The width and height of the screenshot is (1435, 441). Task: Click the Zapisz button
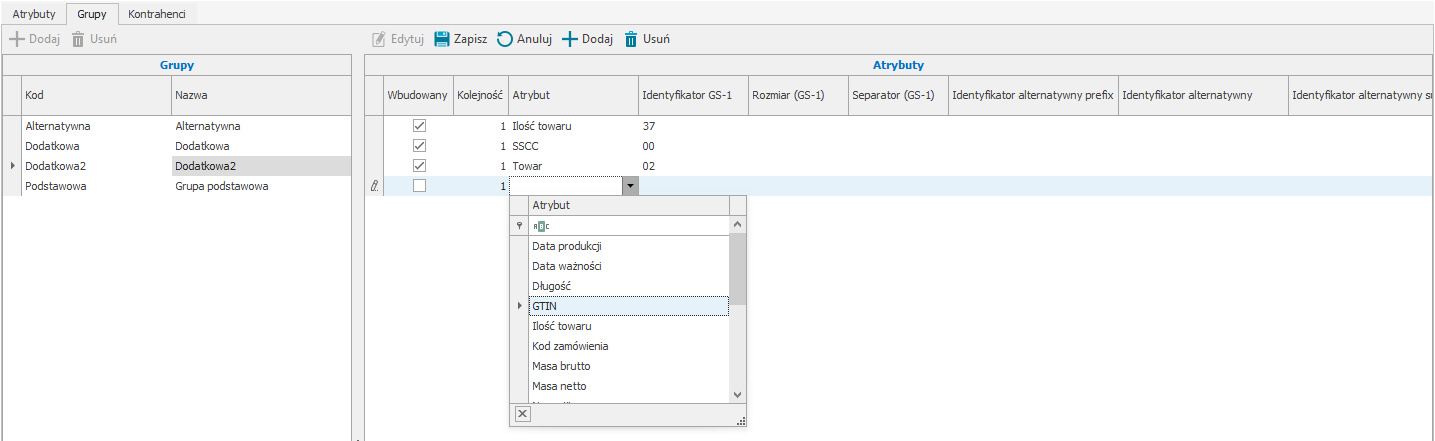pos(460,40)
